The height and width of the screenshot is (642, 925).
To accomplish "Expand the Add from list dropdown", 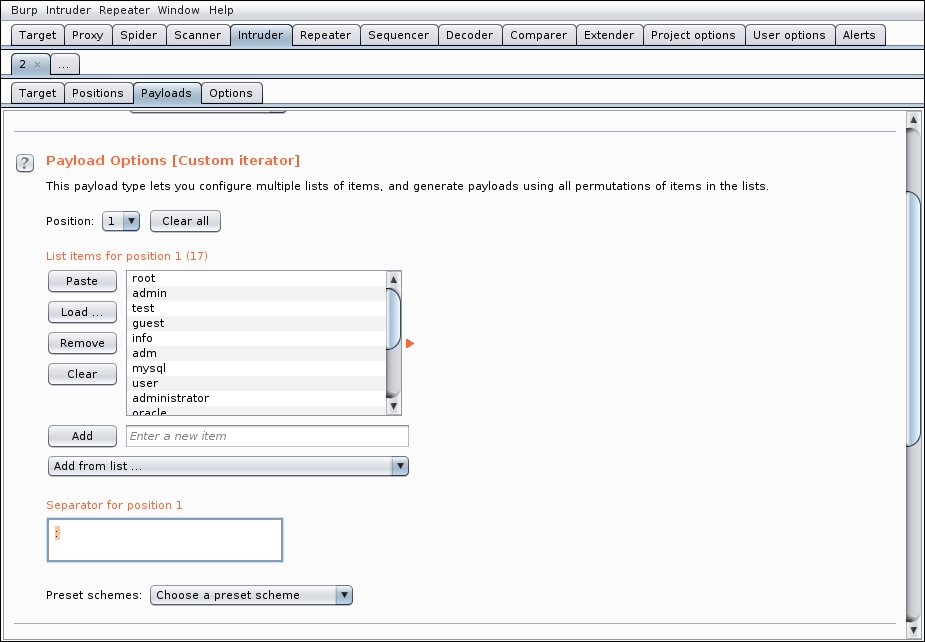I will pos(228,466).
